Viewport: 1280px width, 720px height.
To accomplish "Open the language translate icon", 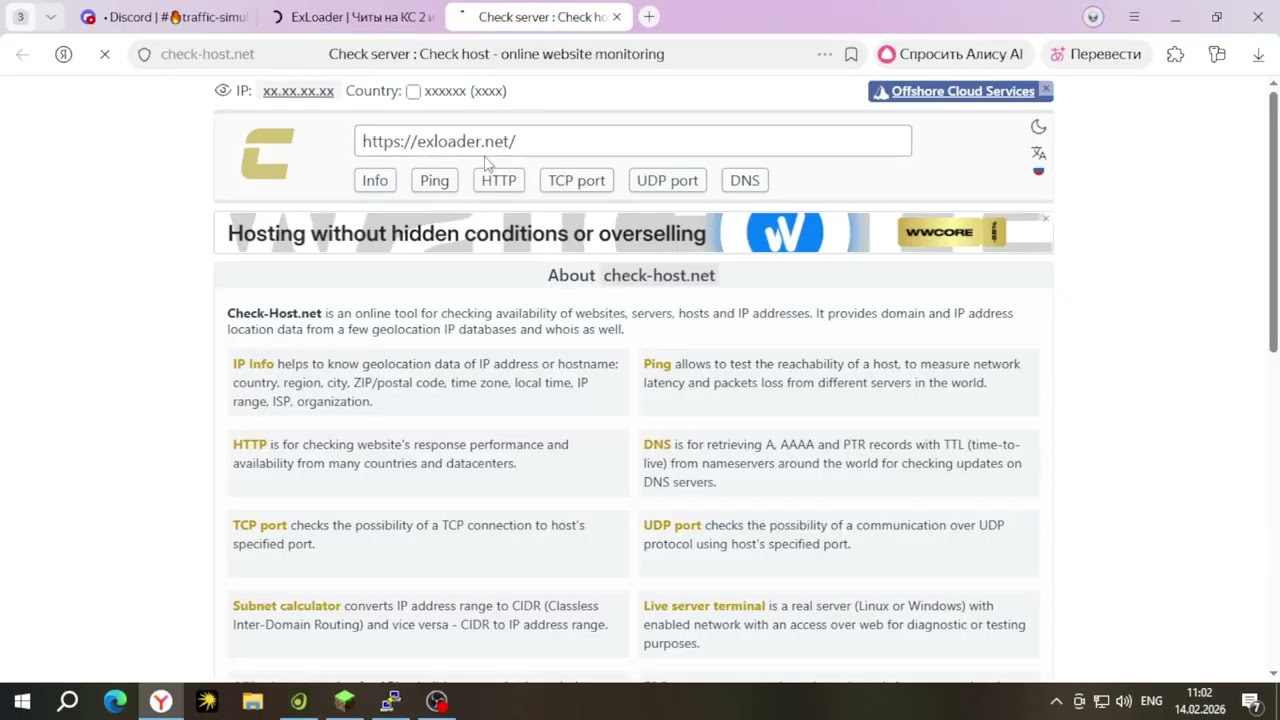I will click(x=1039, y=153).
